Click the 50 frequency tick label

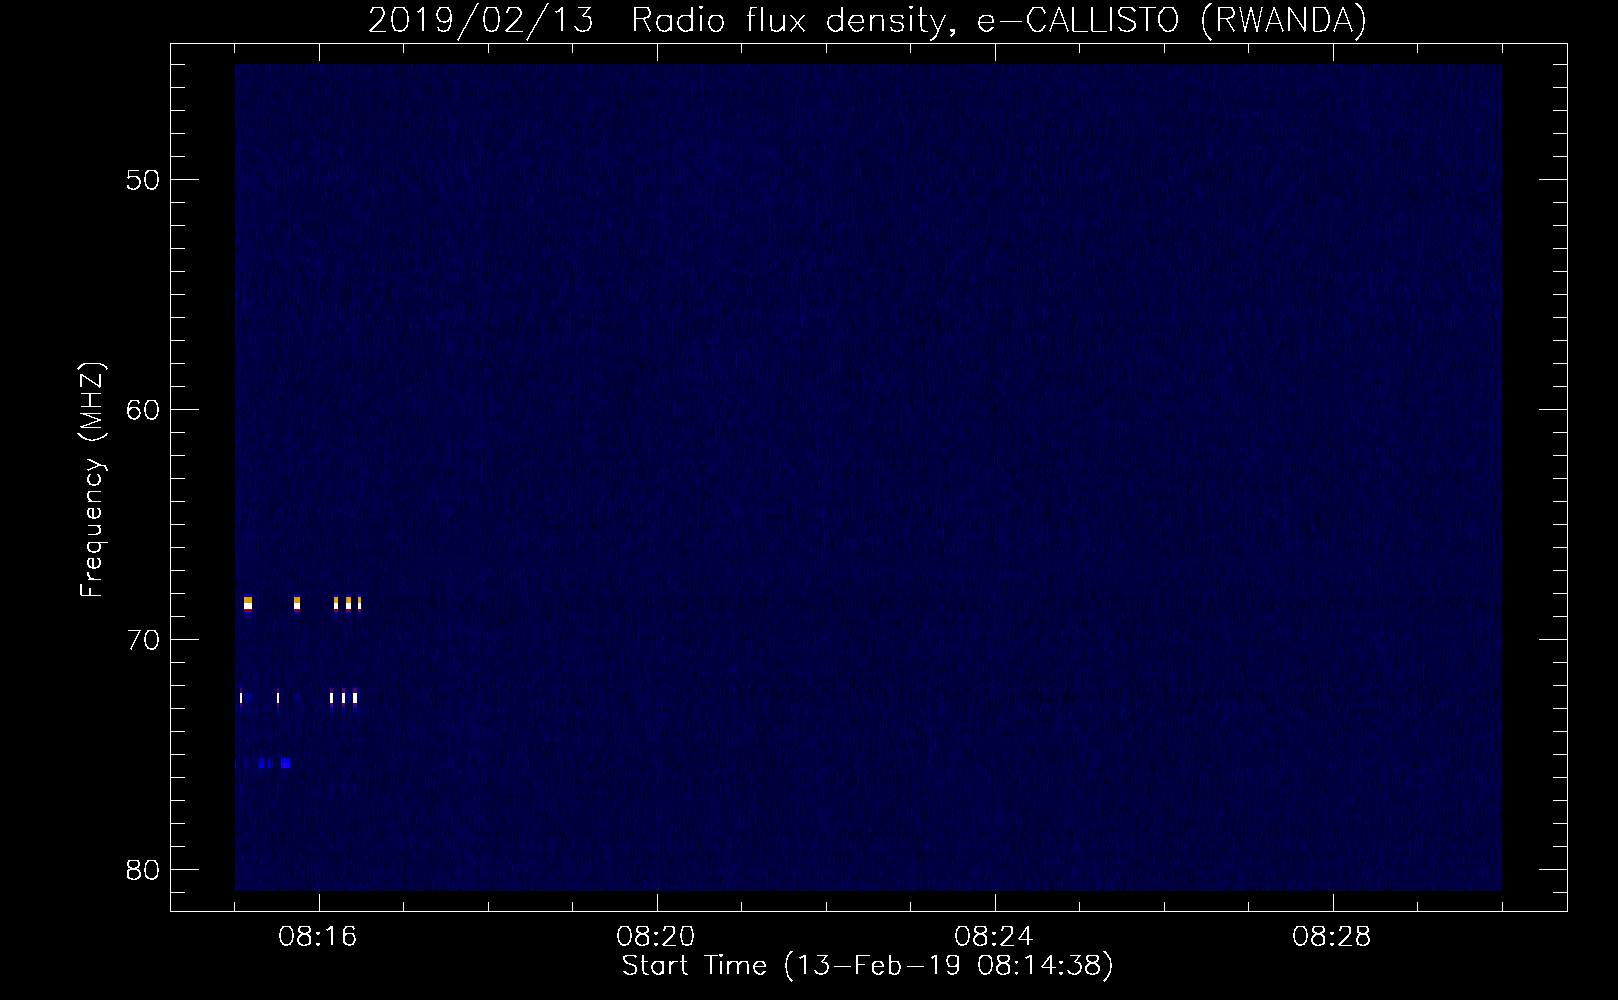(143, 180)
